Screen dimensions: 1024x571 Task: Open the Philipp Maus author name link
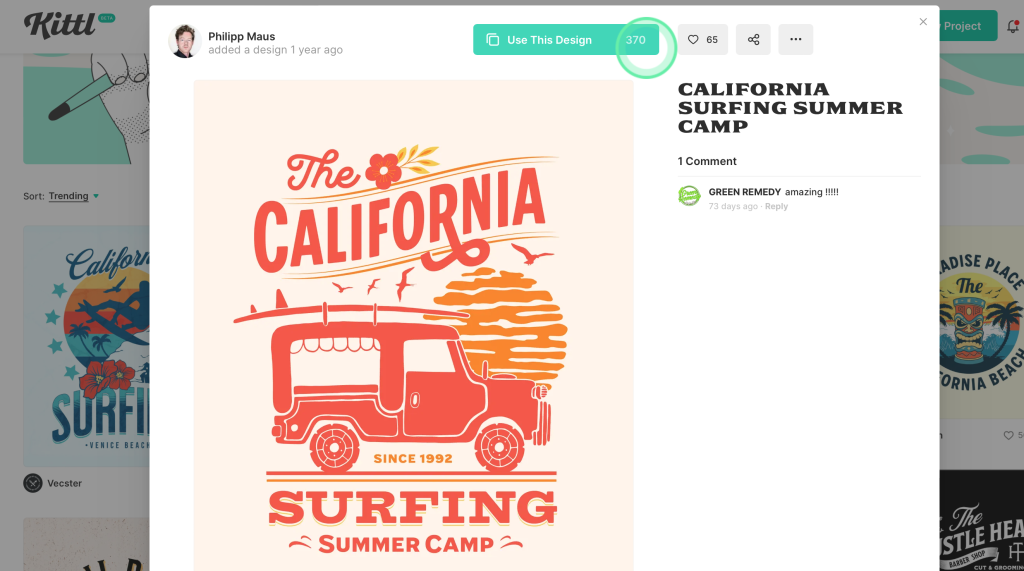[x=241, y=36]
